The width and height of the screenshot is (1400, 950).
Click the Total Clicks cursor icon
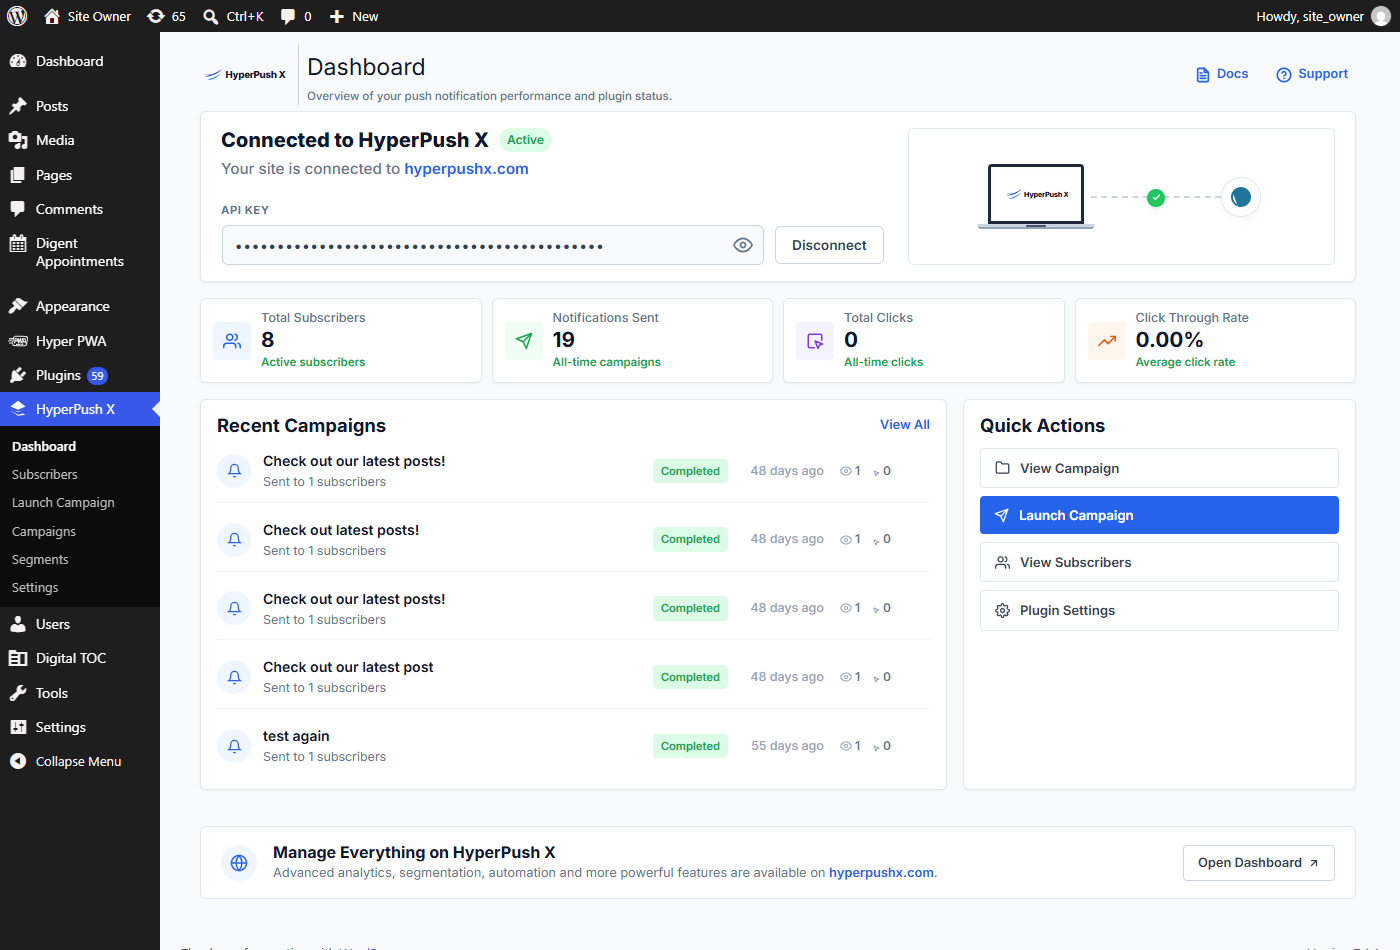pos(815,341)
